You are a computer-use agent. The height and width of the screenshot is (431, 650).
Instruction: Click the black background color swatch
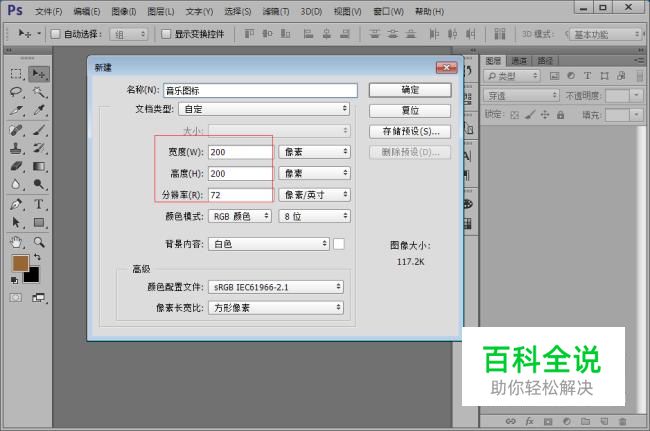coord(32,275)
